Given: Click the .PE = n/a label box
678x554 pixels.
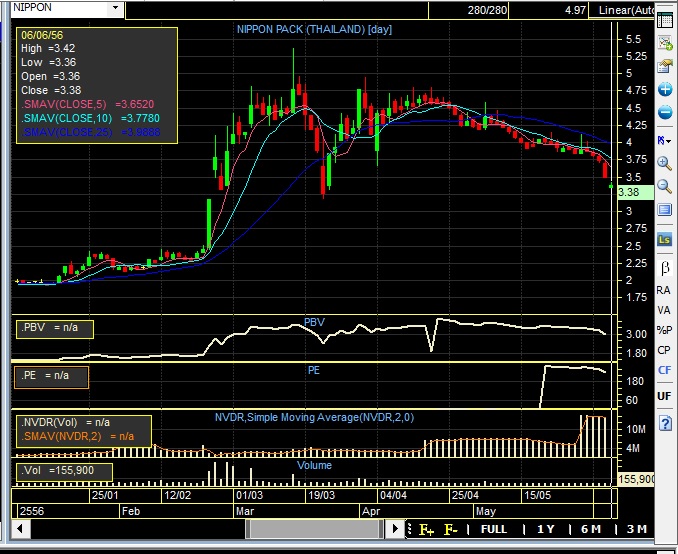Looking at the screenshot, I should click(51, 377).
